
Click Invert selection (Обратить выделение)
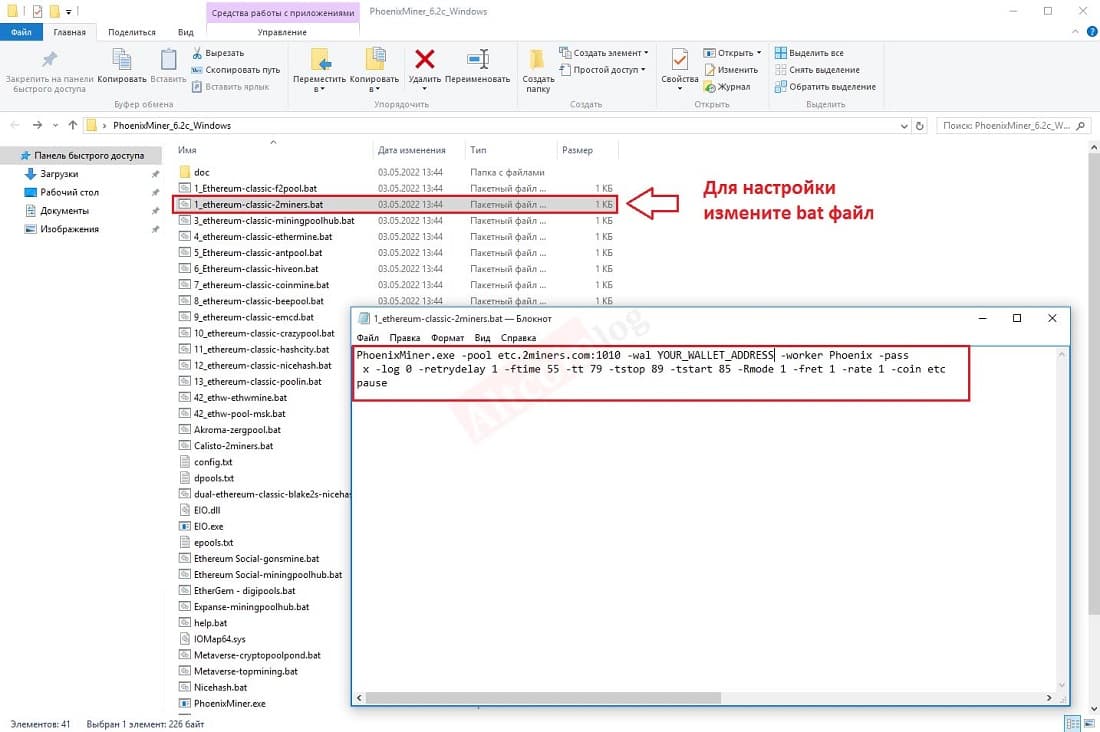825,86
